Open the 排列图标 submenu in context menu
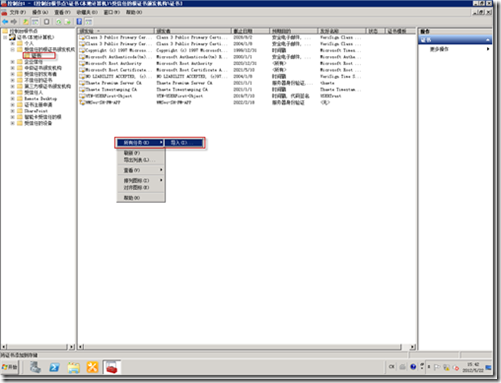 141,180
